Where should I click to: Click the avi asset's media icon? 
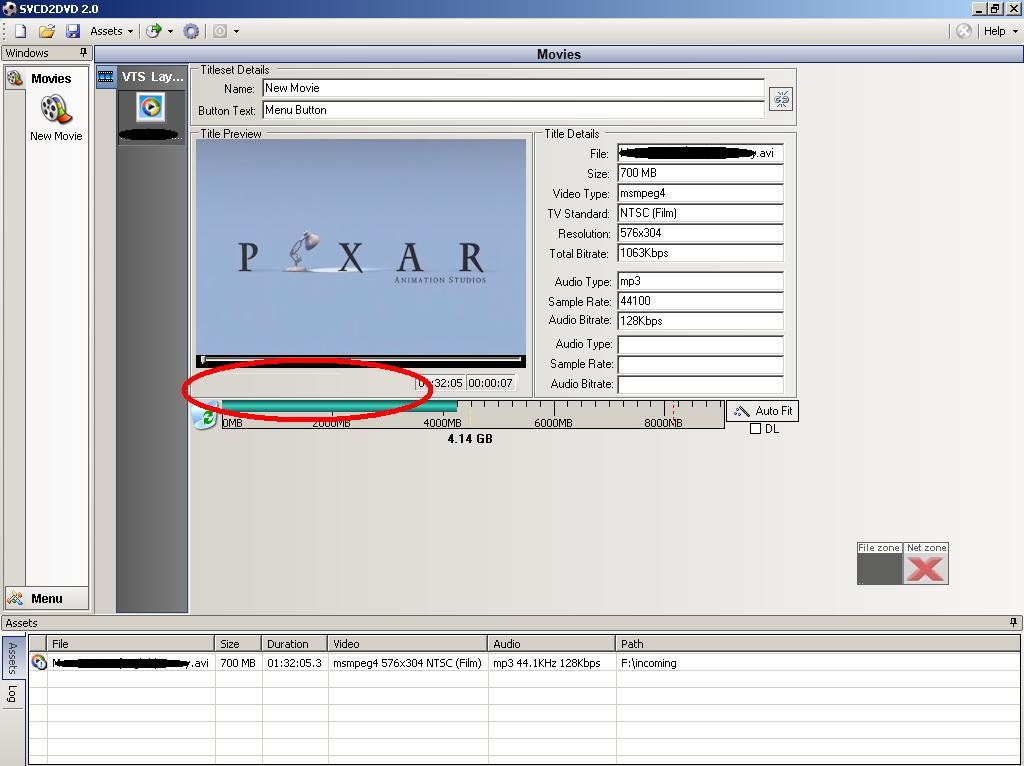coord(39,662)
